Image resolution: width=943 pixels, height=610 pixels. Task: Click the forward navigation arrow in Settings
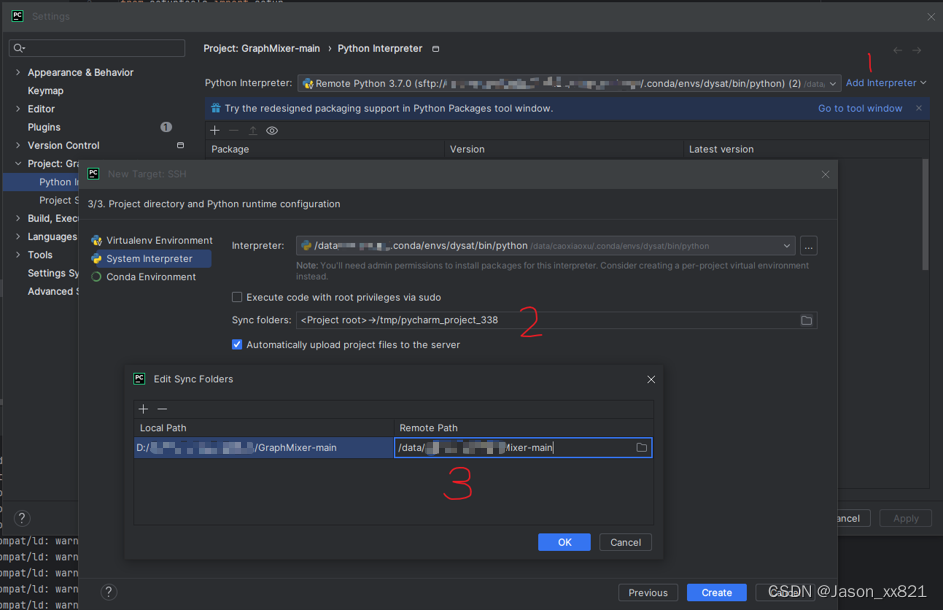[917, 51]
